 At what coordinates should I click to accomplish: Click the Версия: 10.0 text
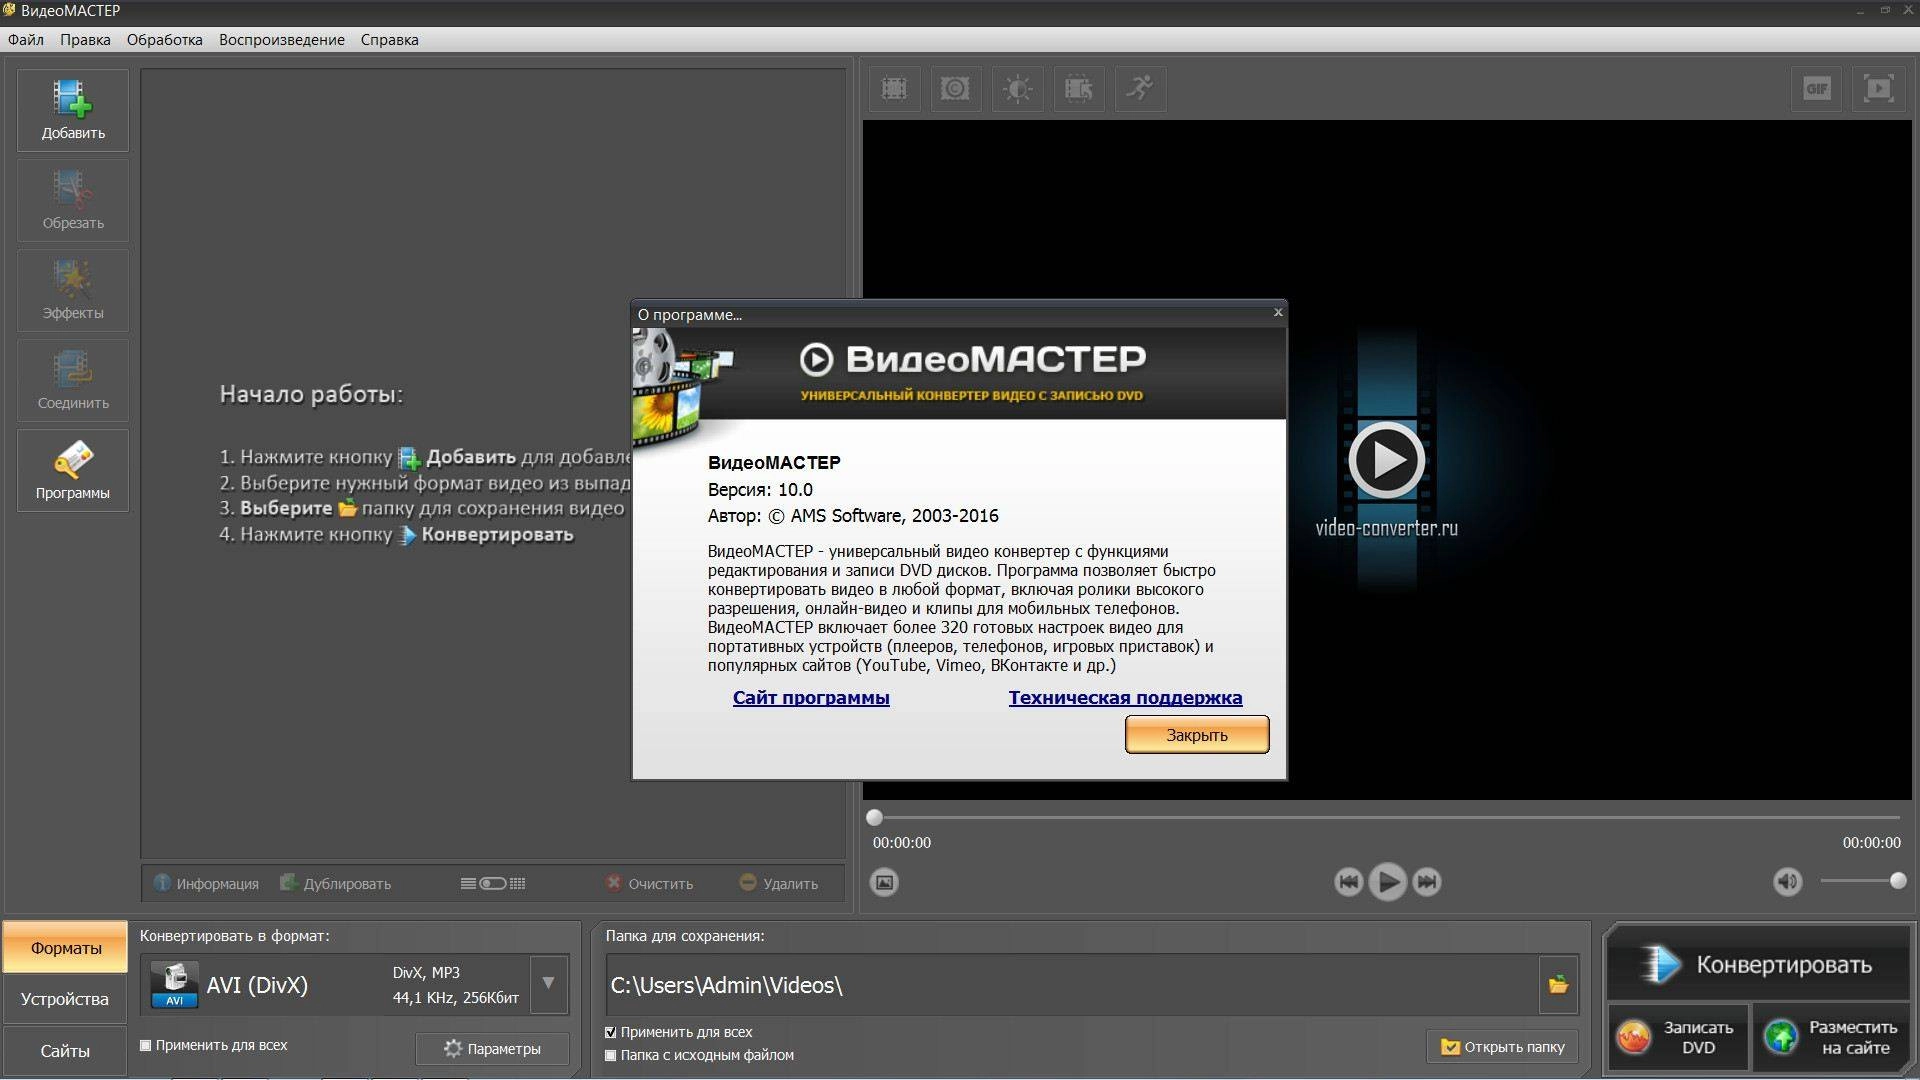(760, 490)
